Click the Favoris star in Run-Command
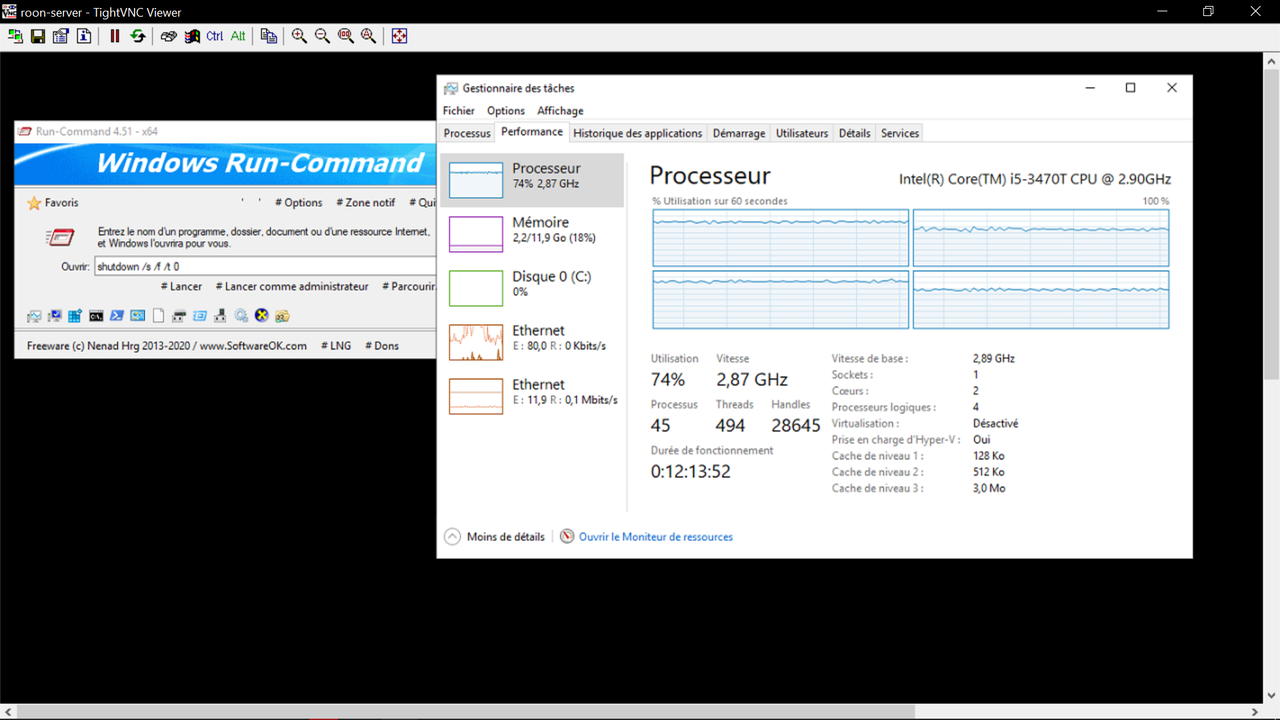1280x720 pixels. click(34, 203)
